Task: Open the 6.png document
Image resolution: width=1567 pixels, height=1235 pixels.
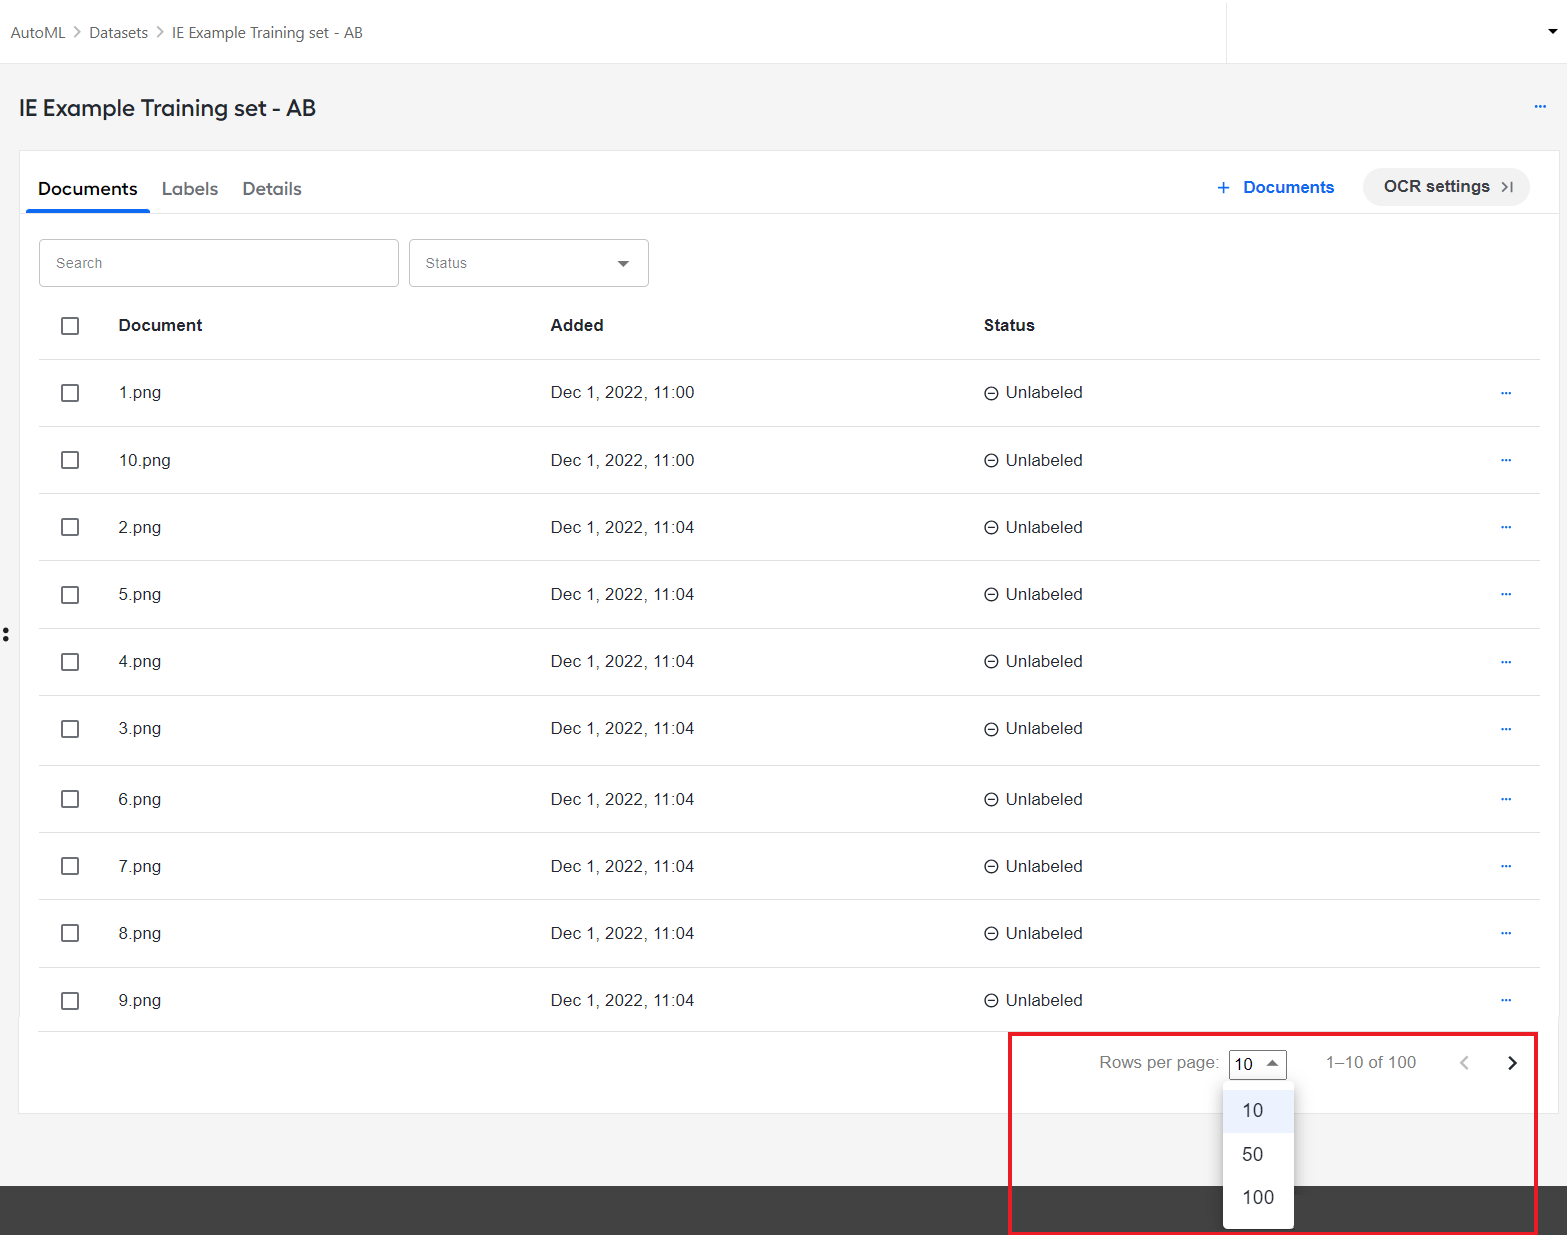Action: pos(140,799)
